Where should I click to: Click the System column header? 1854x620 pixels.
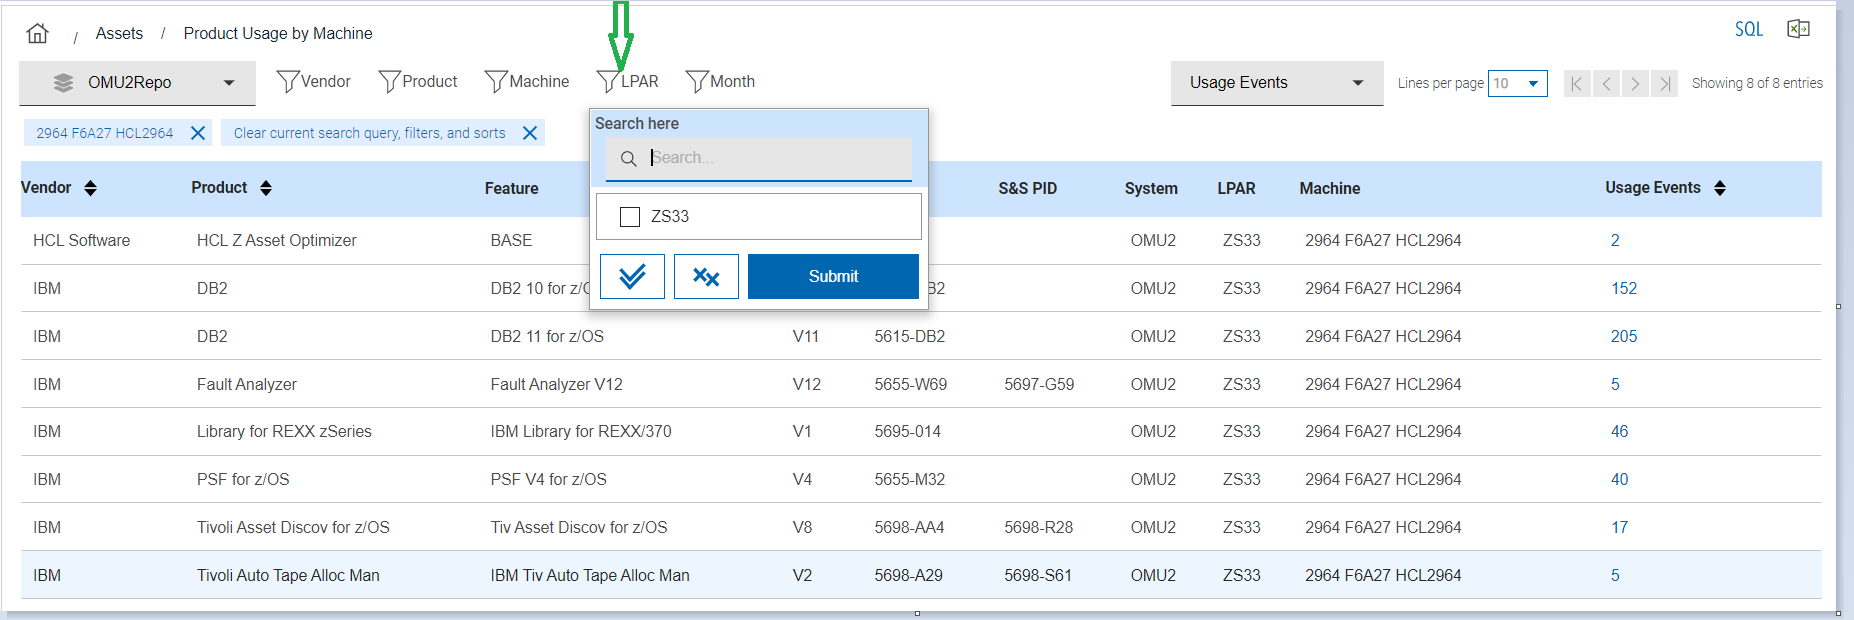point(1151,188)
